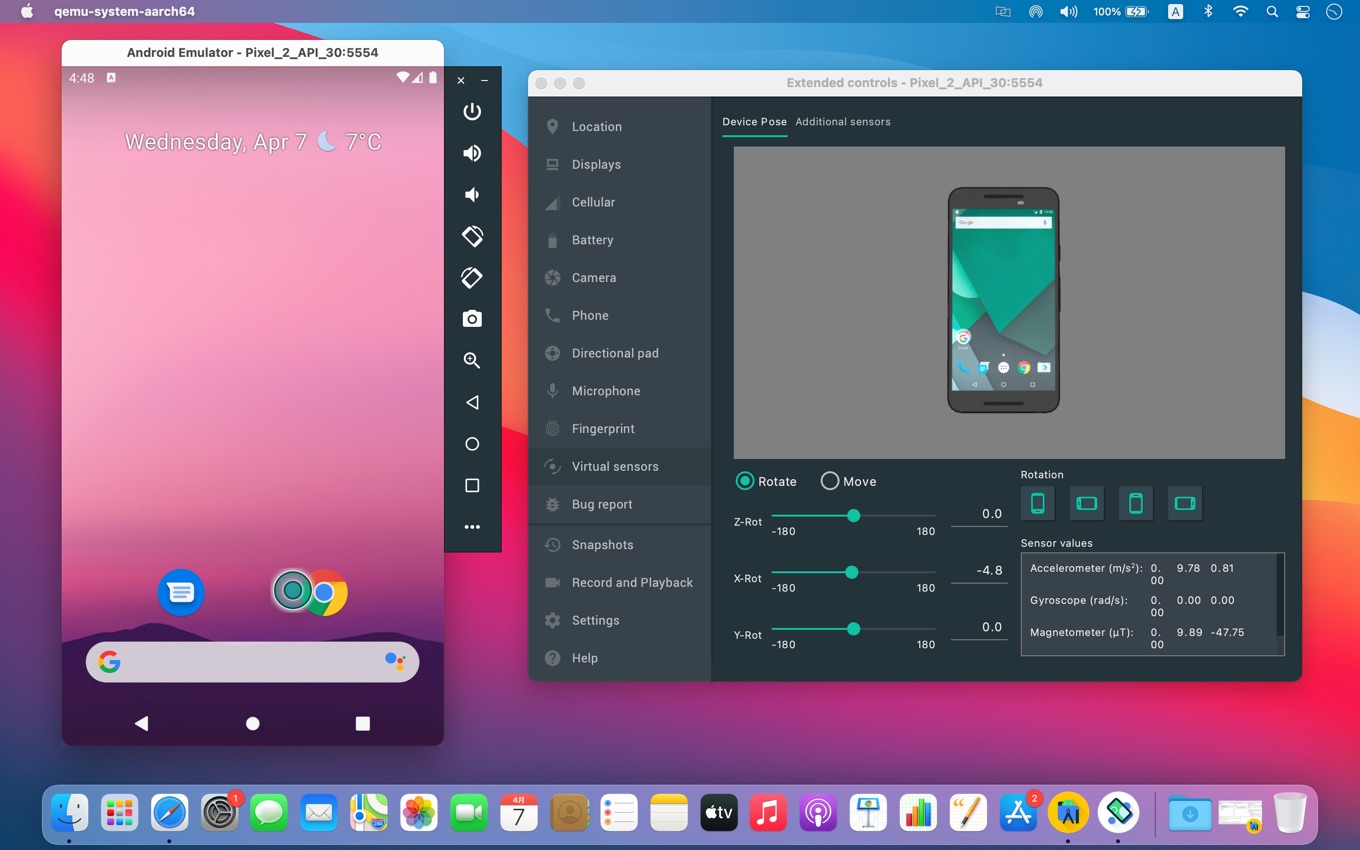Switch to the Additional sensors tab
The height and width of the screenshot is (850, 1360).
click(842, 122)
